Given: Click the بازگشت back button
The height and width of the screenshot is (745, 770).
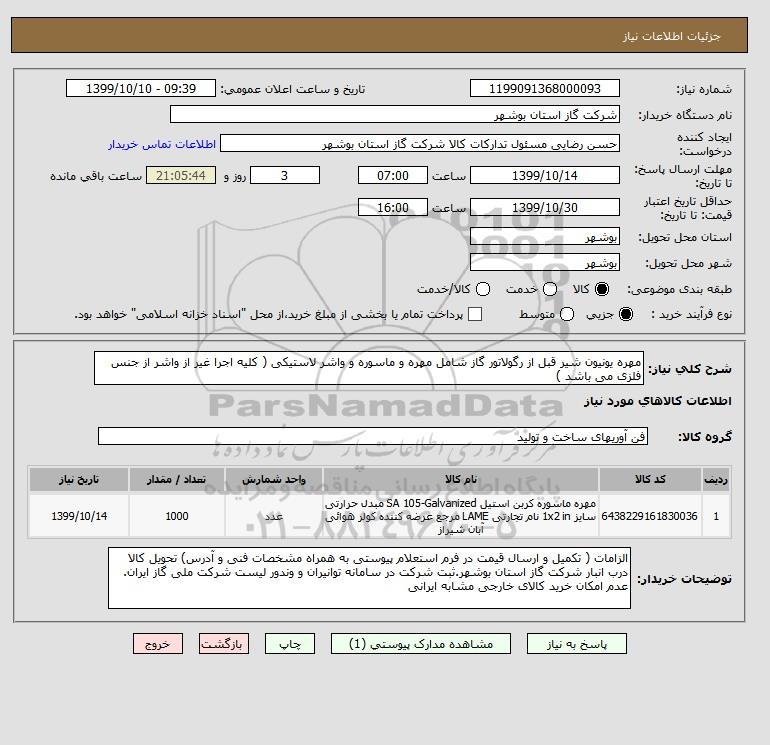Looking at the screenshot, I should point(224,644).
